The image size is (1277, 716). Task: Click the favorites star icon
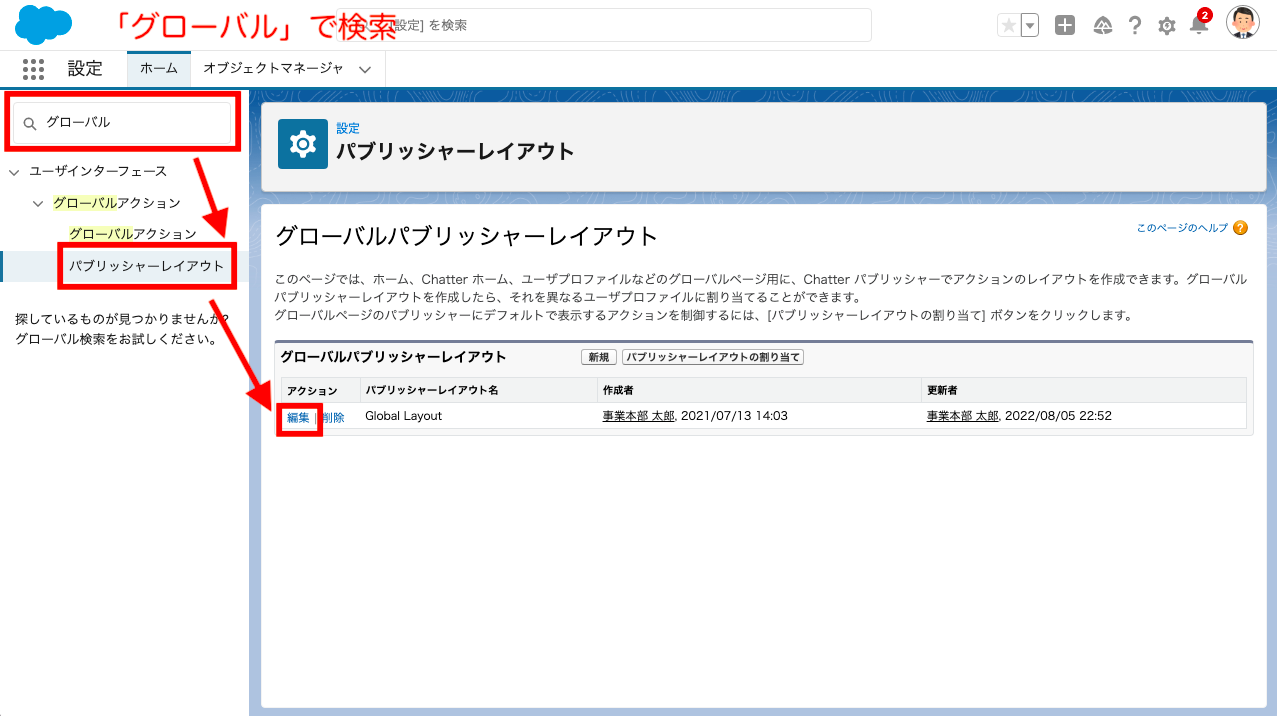coord(1008,26)
